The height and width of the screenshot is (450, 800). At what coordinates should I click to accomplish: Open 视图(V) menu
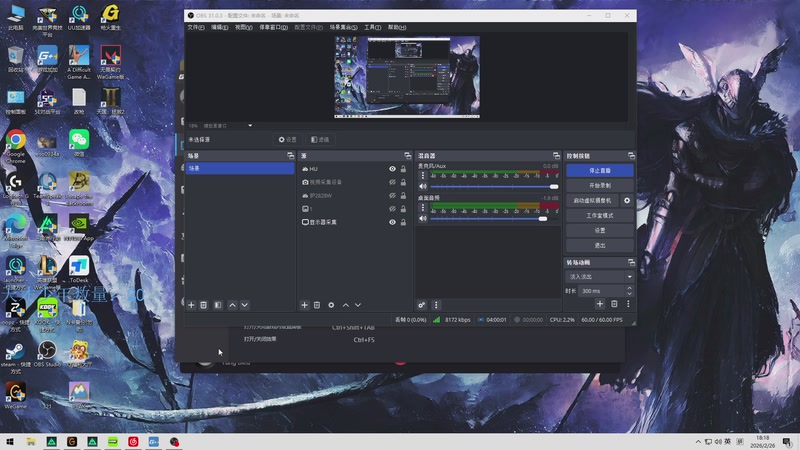[243, 27]
